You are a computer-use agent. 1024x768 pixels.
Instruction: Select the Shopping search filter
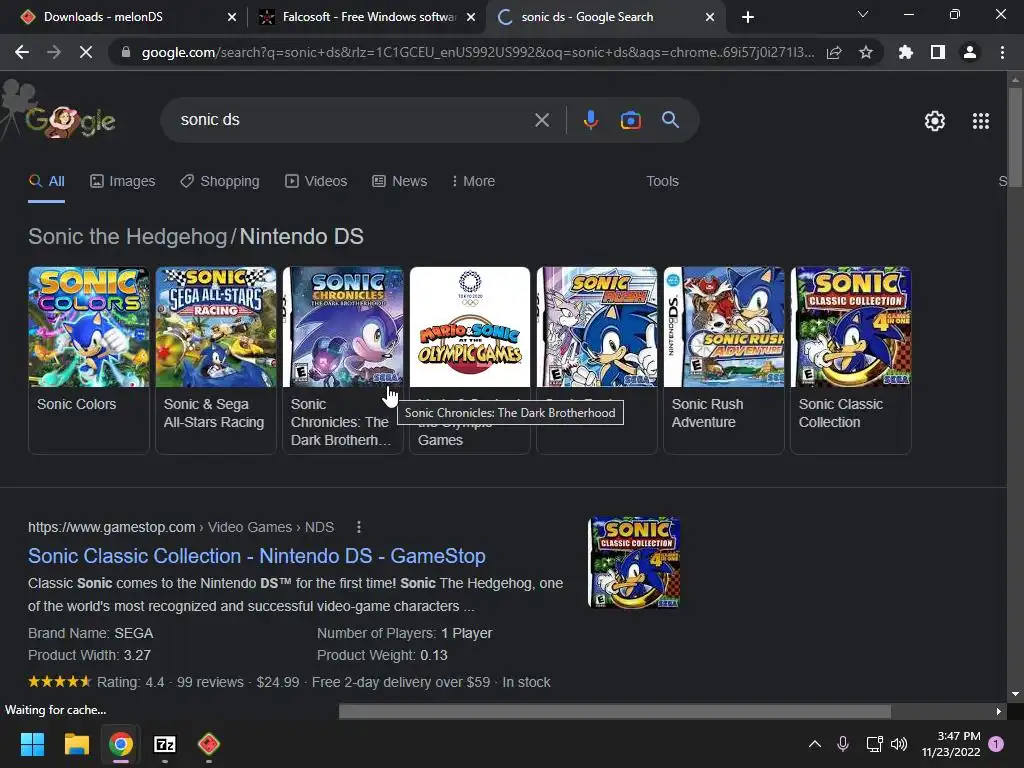pyautogui.click(x=220, y=182)
